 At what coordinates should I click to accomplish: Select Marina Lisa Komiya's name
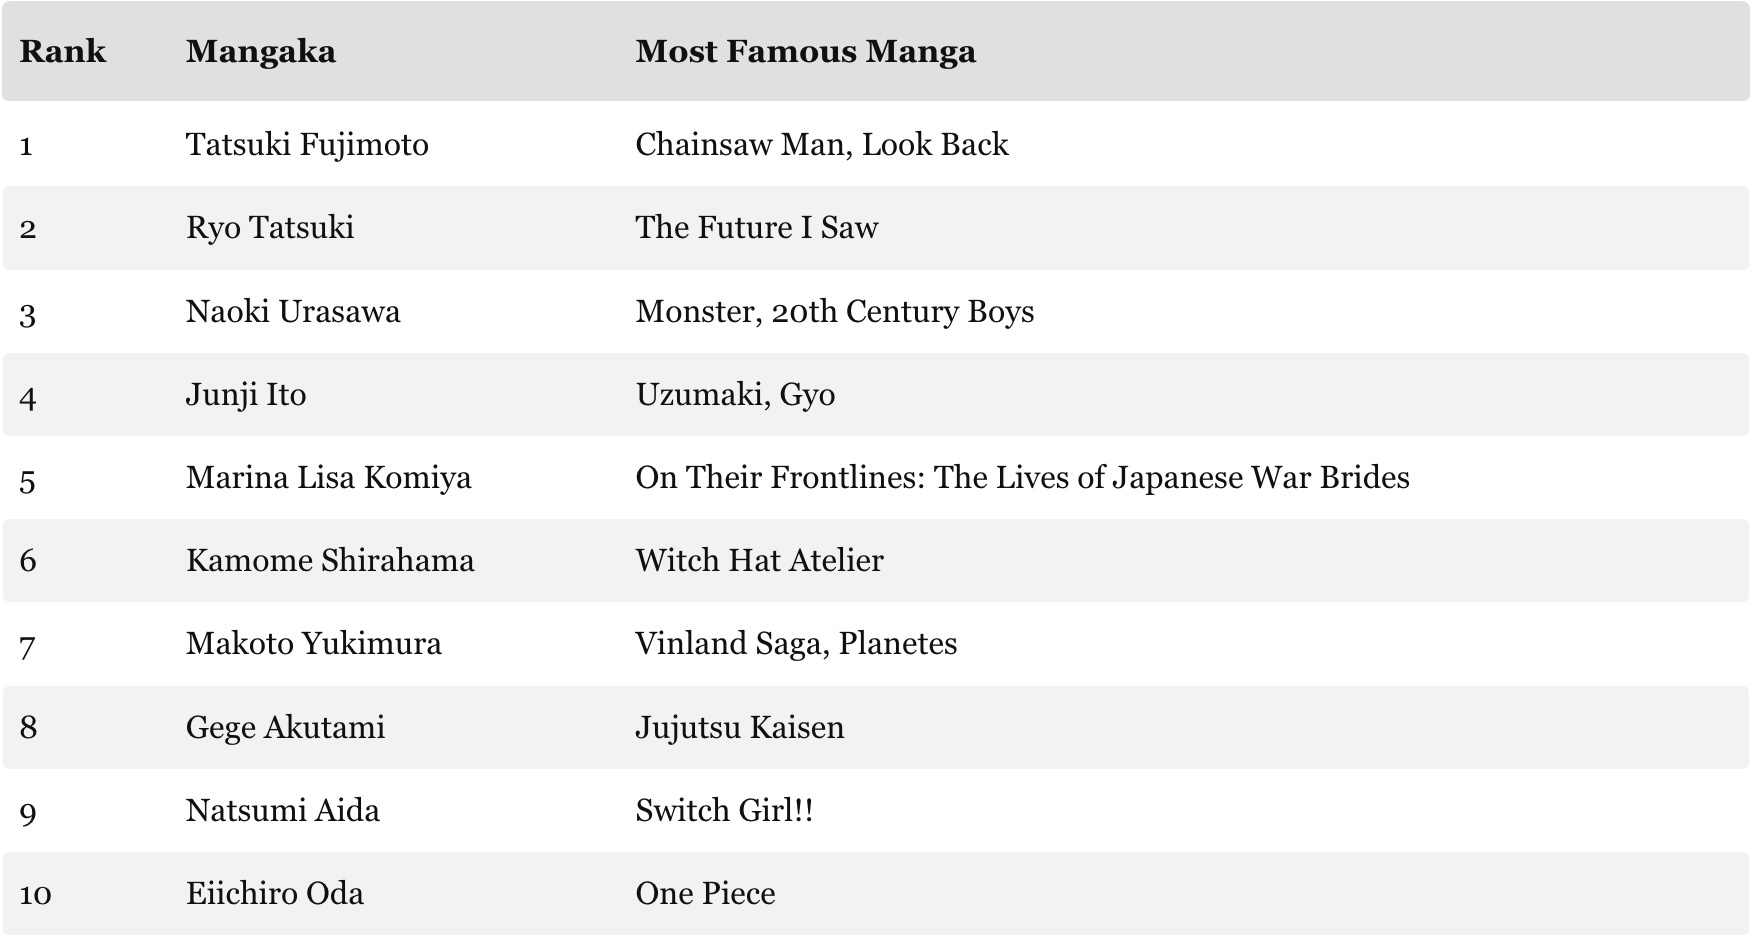coord(328,478)
